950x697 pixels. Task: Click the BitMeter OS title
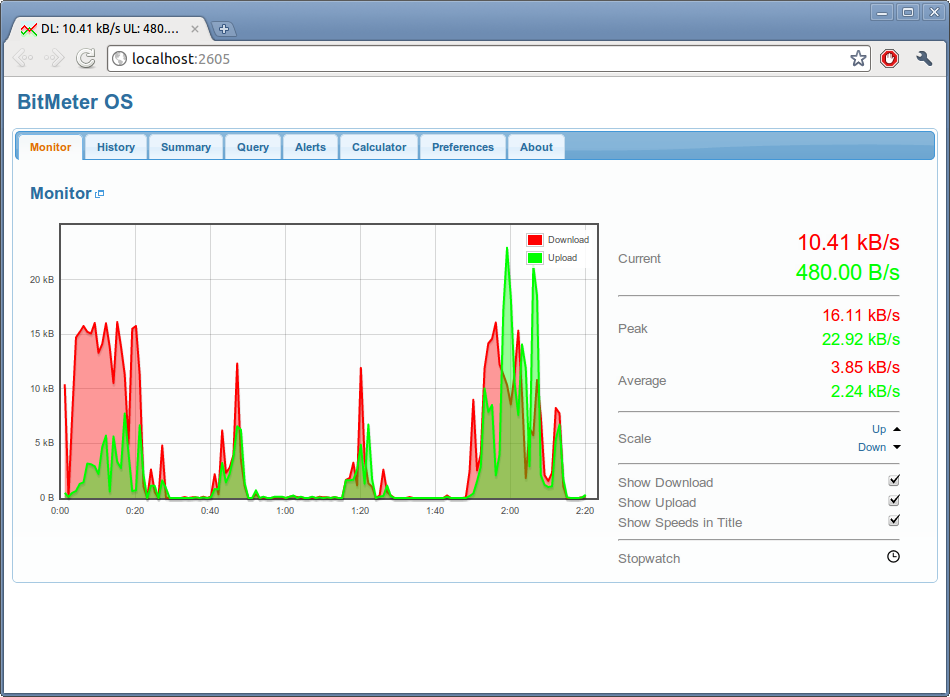pos(75,102)
